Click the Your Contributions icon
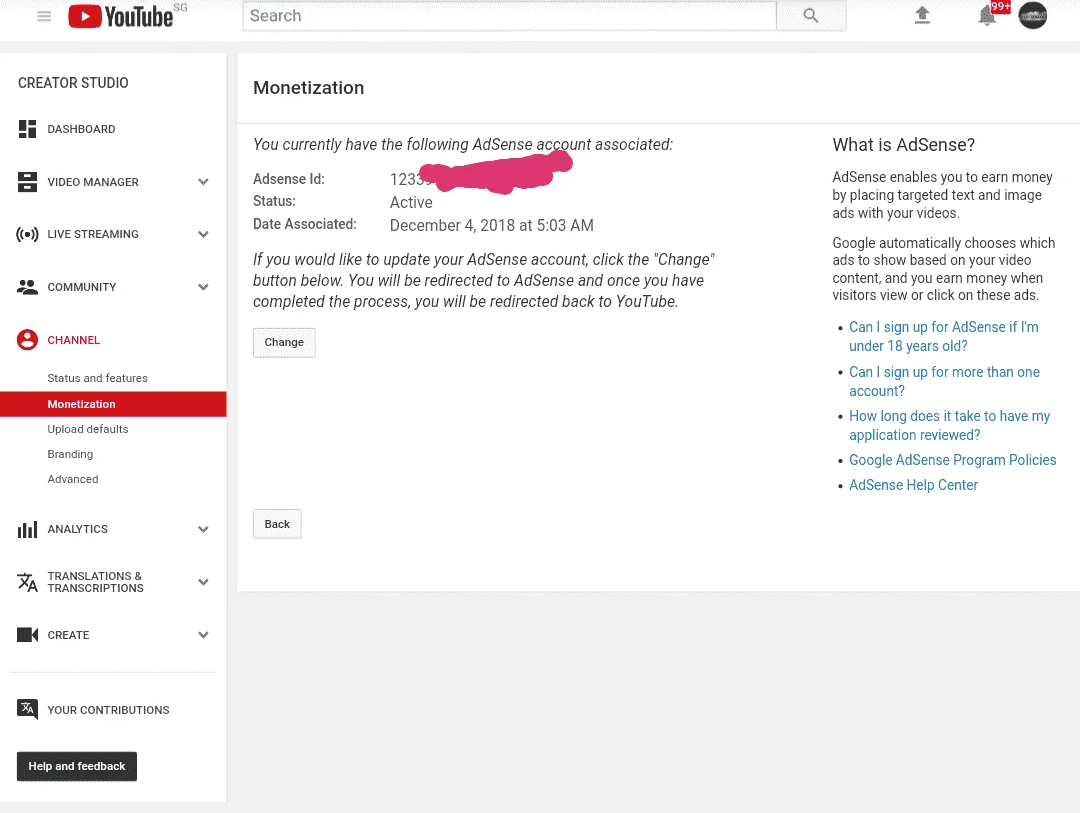This screenshot has height=813, width=1080. coord(28,709)
